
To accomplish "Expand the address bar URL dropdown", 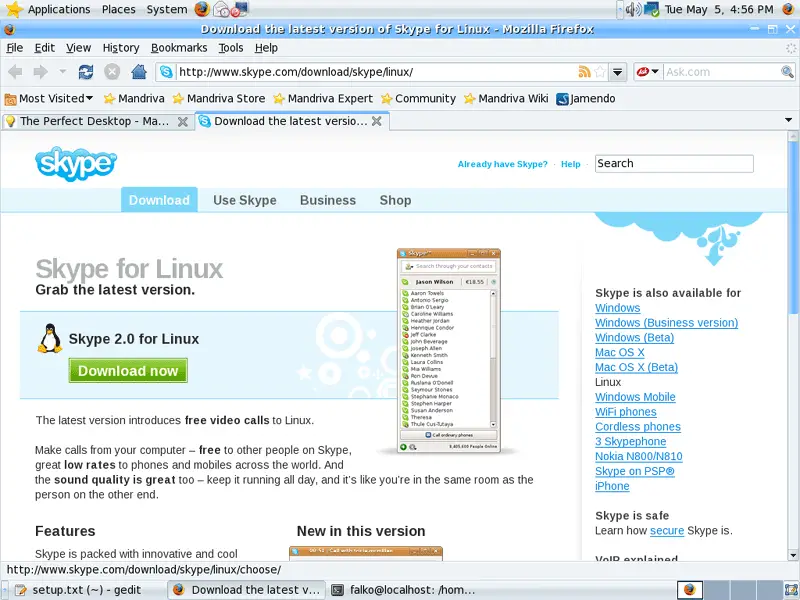I will click(x=617, y=72).
